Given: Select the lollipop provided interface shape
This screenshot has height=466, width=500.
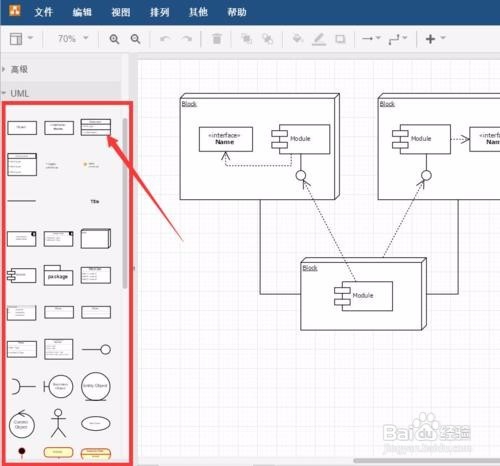Looking at the screenshot, I should point(96,349).
